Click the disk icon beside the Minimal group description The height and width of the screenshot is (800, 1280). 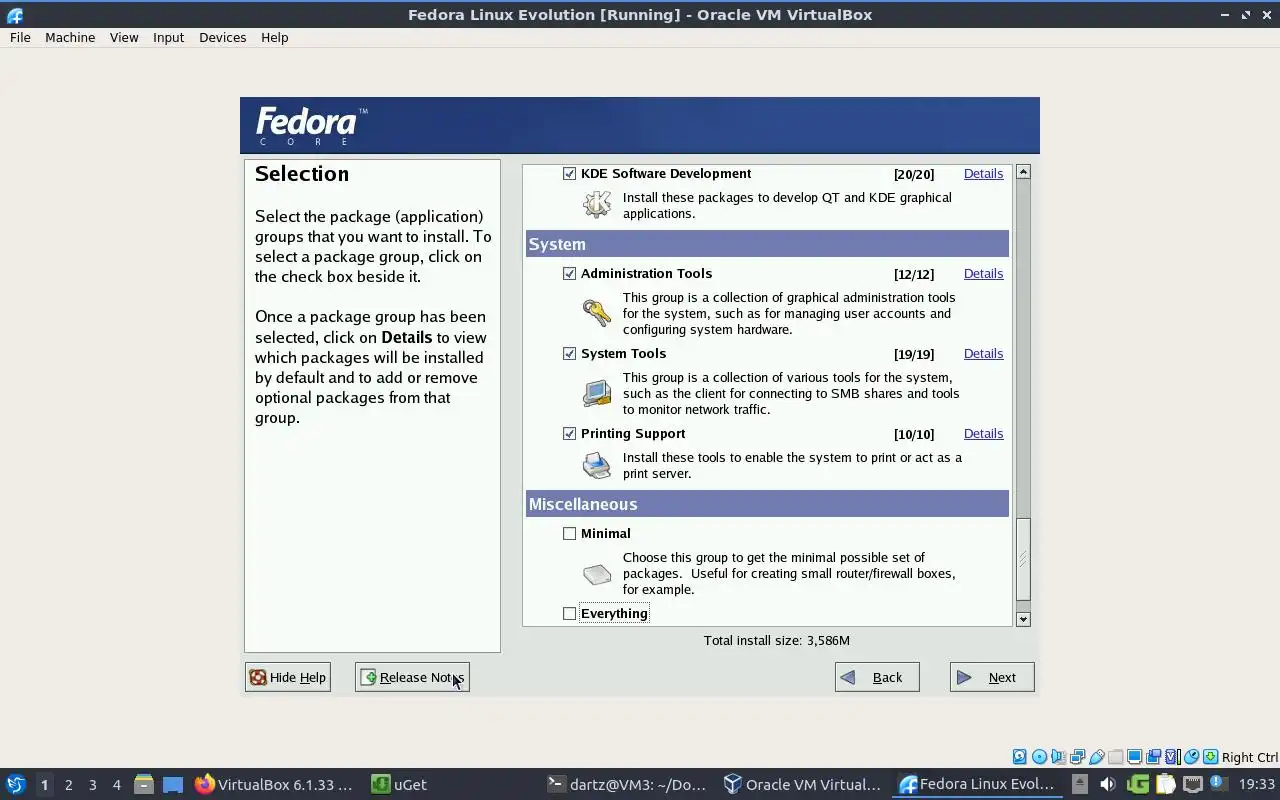[x=597, y=574]
